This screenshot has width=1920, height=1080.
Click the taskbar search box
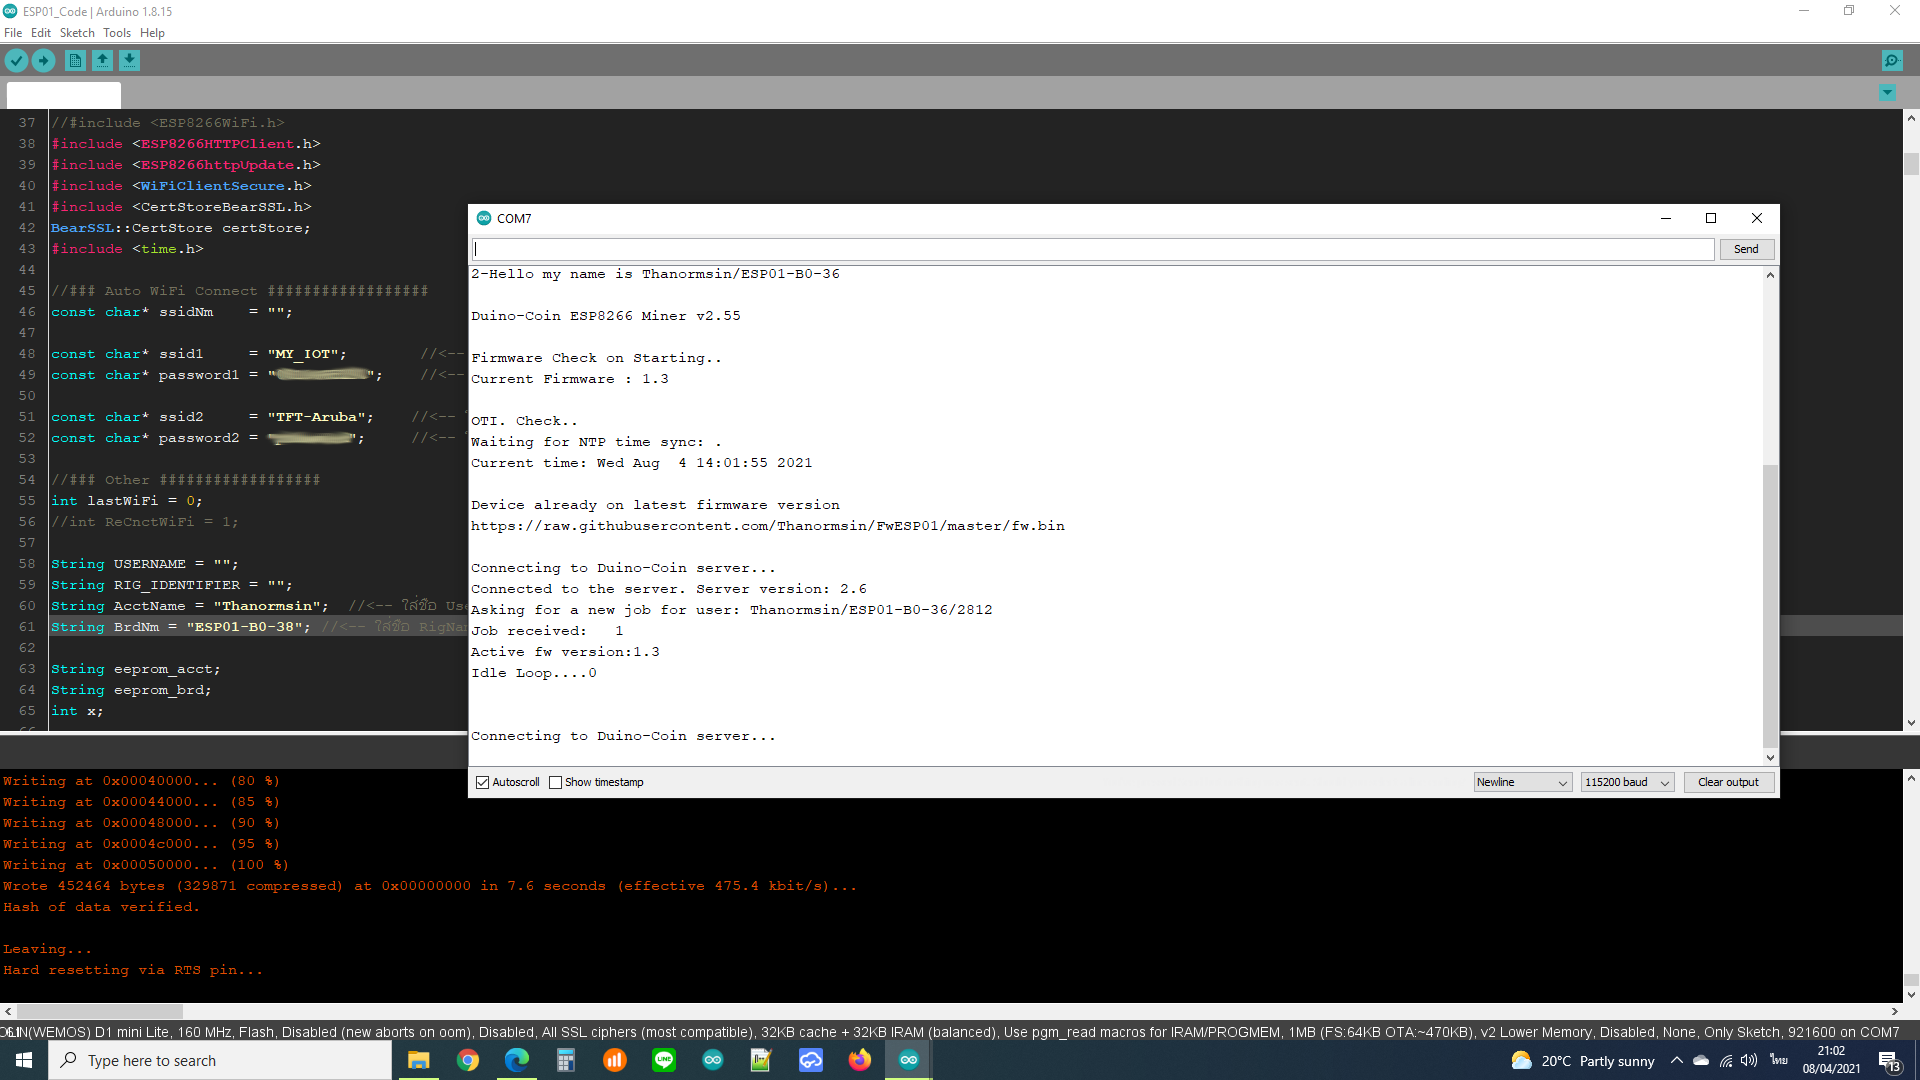tap(220, 1060)
